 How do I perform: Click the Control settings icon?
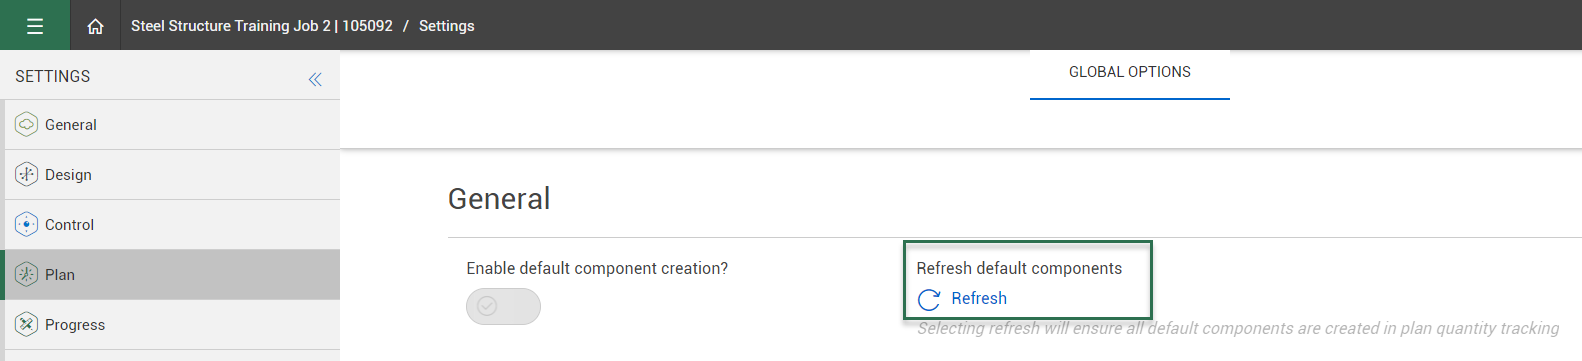(x=27, y=225)
